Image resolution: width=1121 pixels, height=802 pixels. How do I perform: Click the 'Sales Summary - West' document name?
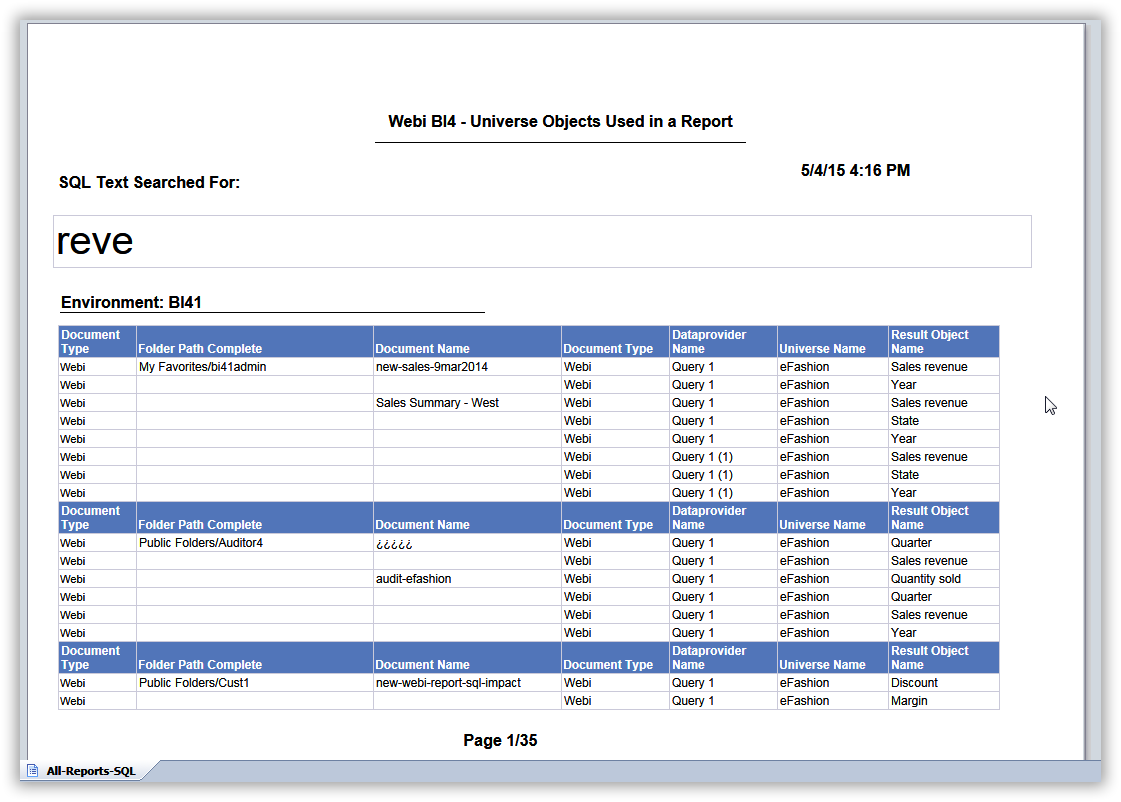[x=438, y=403]
